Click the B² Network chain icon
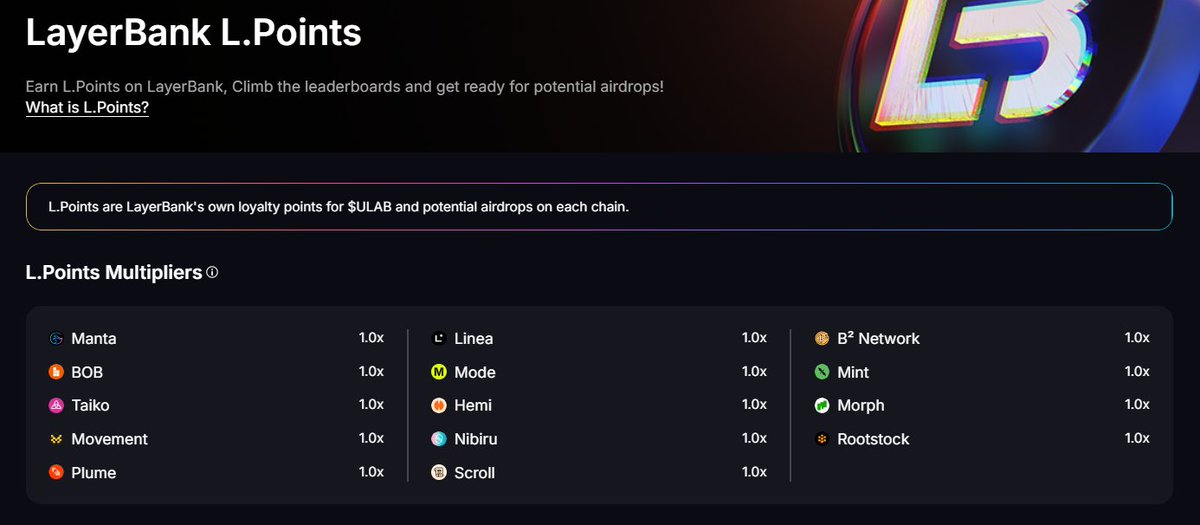 [822, 339]
